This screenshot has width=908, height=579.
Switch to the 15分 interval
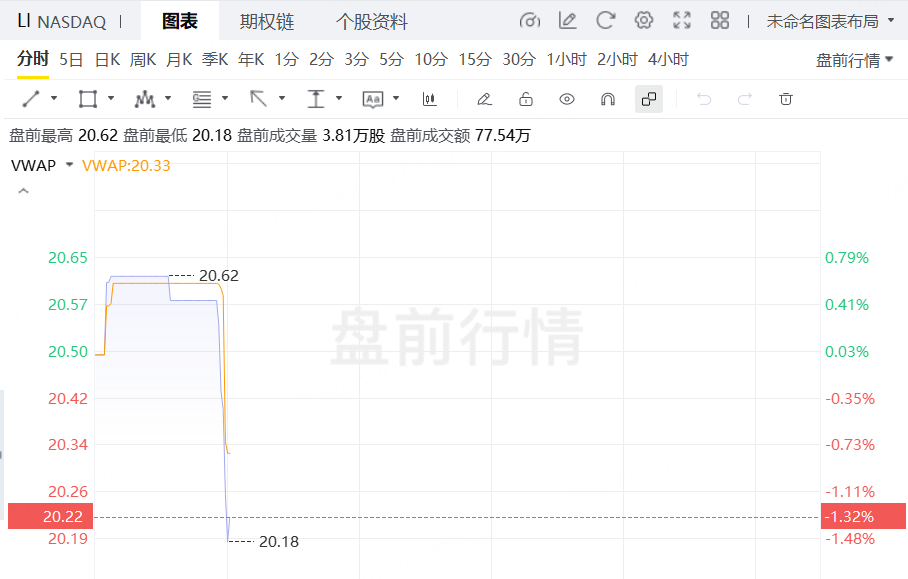[x=474, y=59]
